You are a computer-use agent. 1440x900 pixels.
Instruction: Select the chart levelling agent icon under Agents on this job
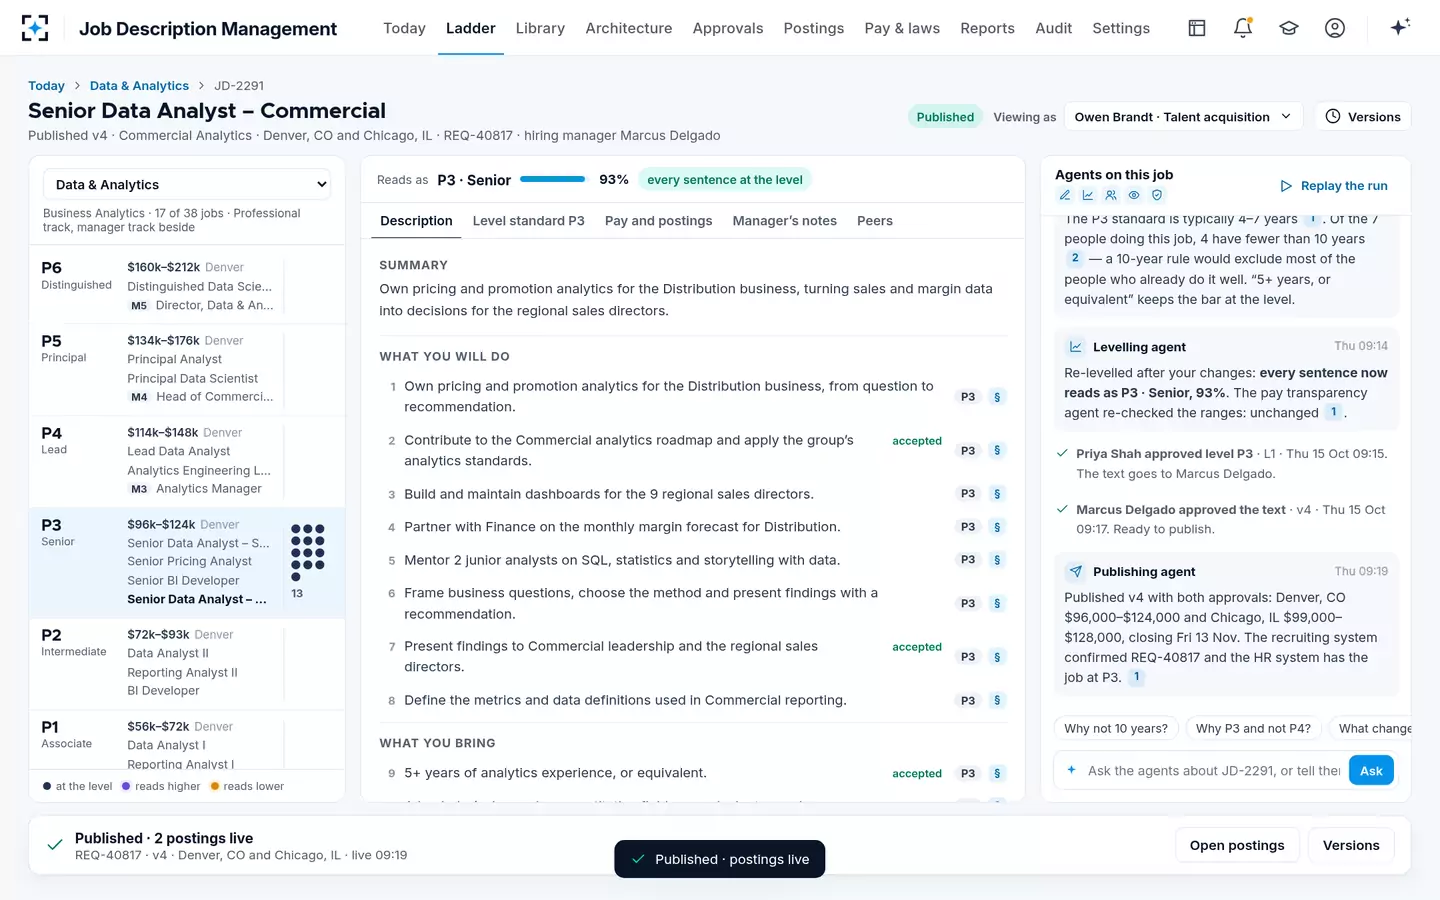click(x=1088, y=195)
